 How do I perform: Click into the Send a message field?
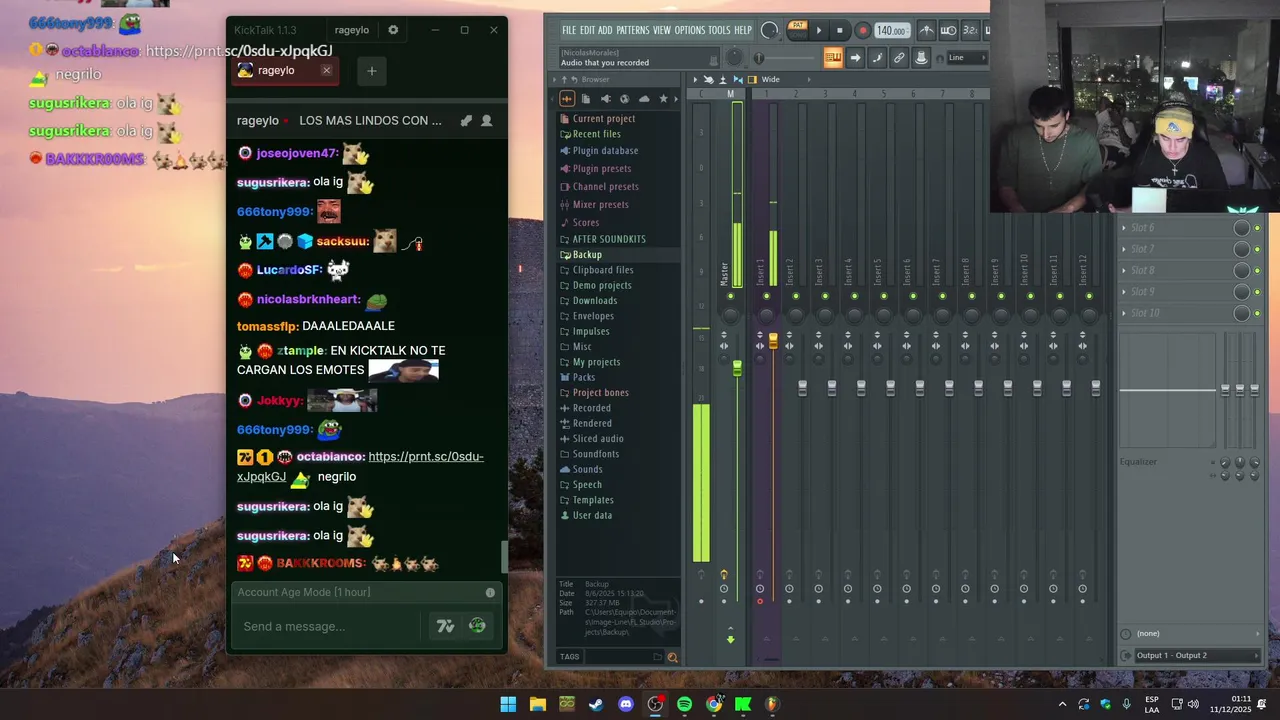330,626
